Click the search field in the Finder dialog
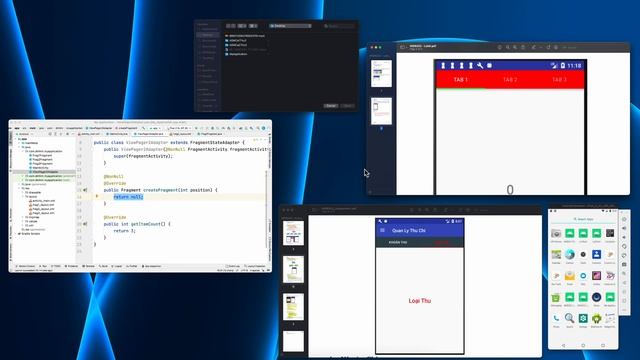Screen dimensions: 640x360 pyautogui.click(x=339, y=26)
